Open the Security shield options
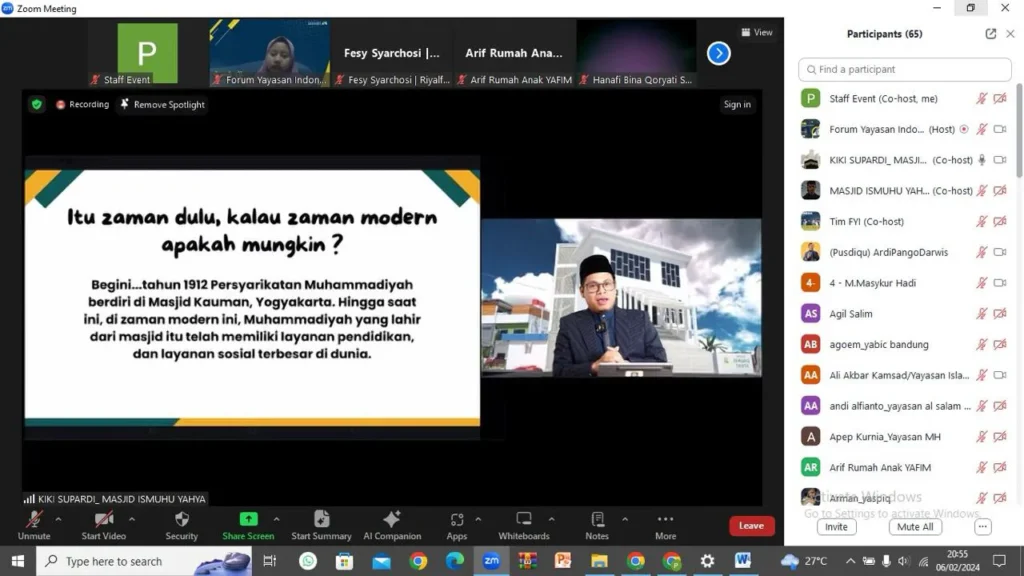The width and height of the screenshot is (1024, 576). click(182, 525)
